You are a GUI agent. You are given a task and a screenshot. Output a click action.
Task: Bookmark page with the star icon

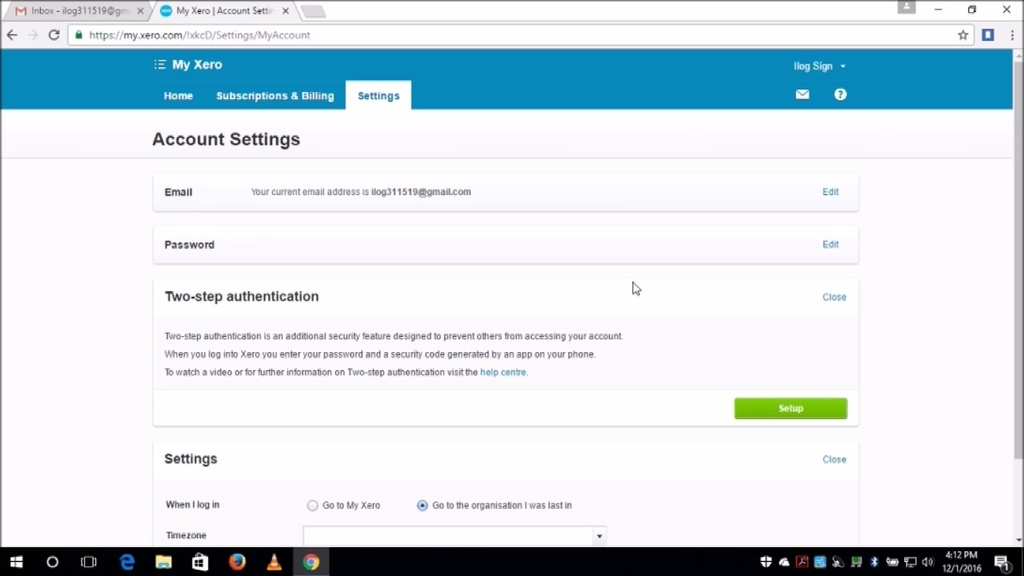coord(963,35)
